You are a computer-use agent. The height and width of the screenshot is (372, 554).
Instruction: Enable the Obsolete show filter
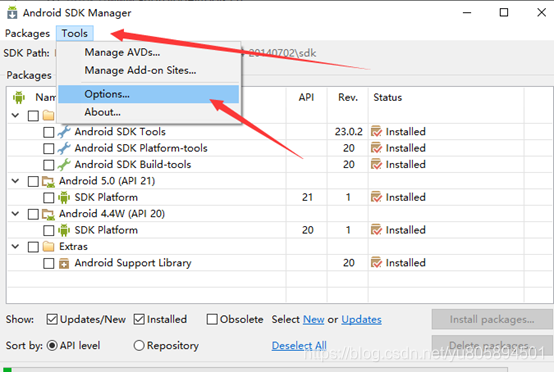point(212,319)
